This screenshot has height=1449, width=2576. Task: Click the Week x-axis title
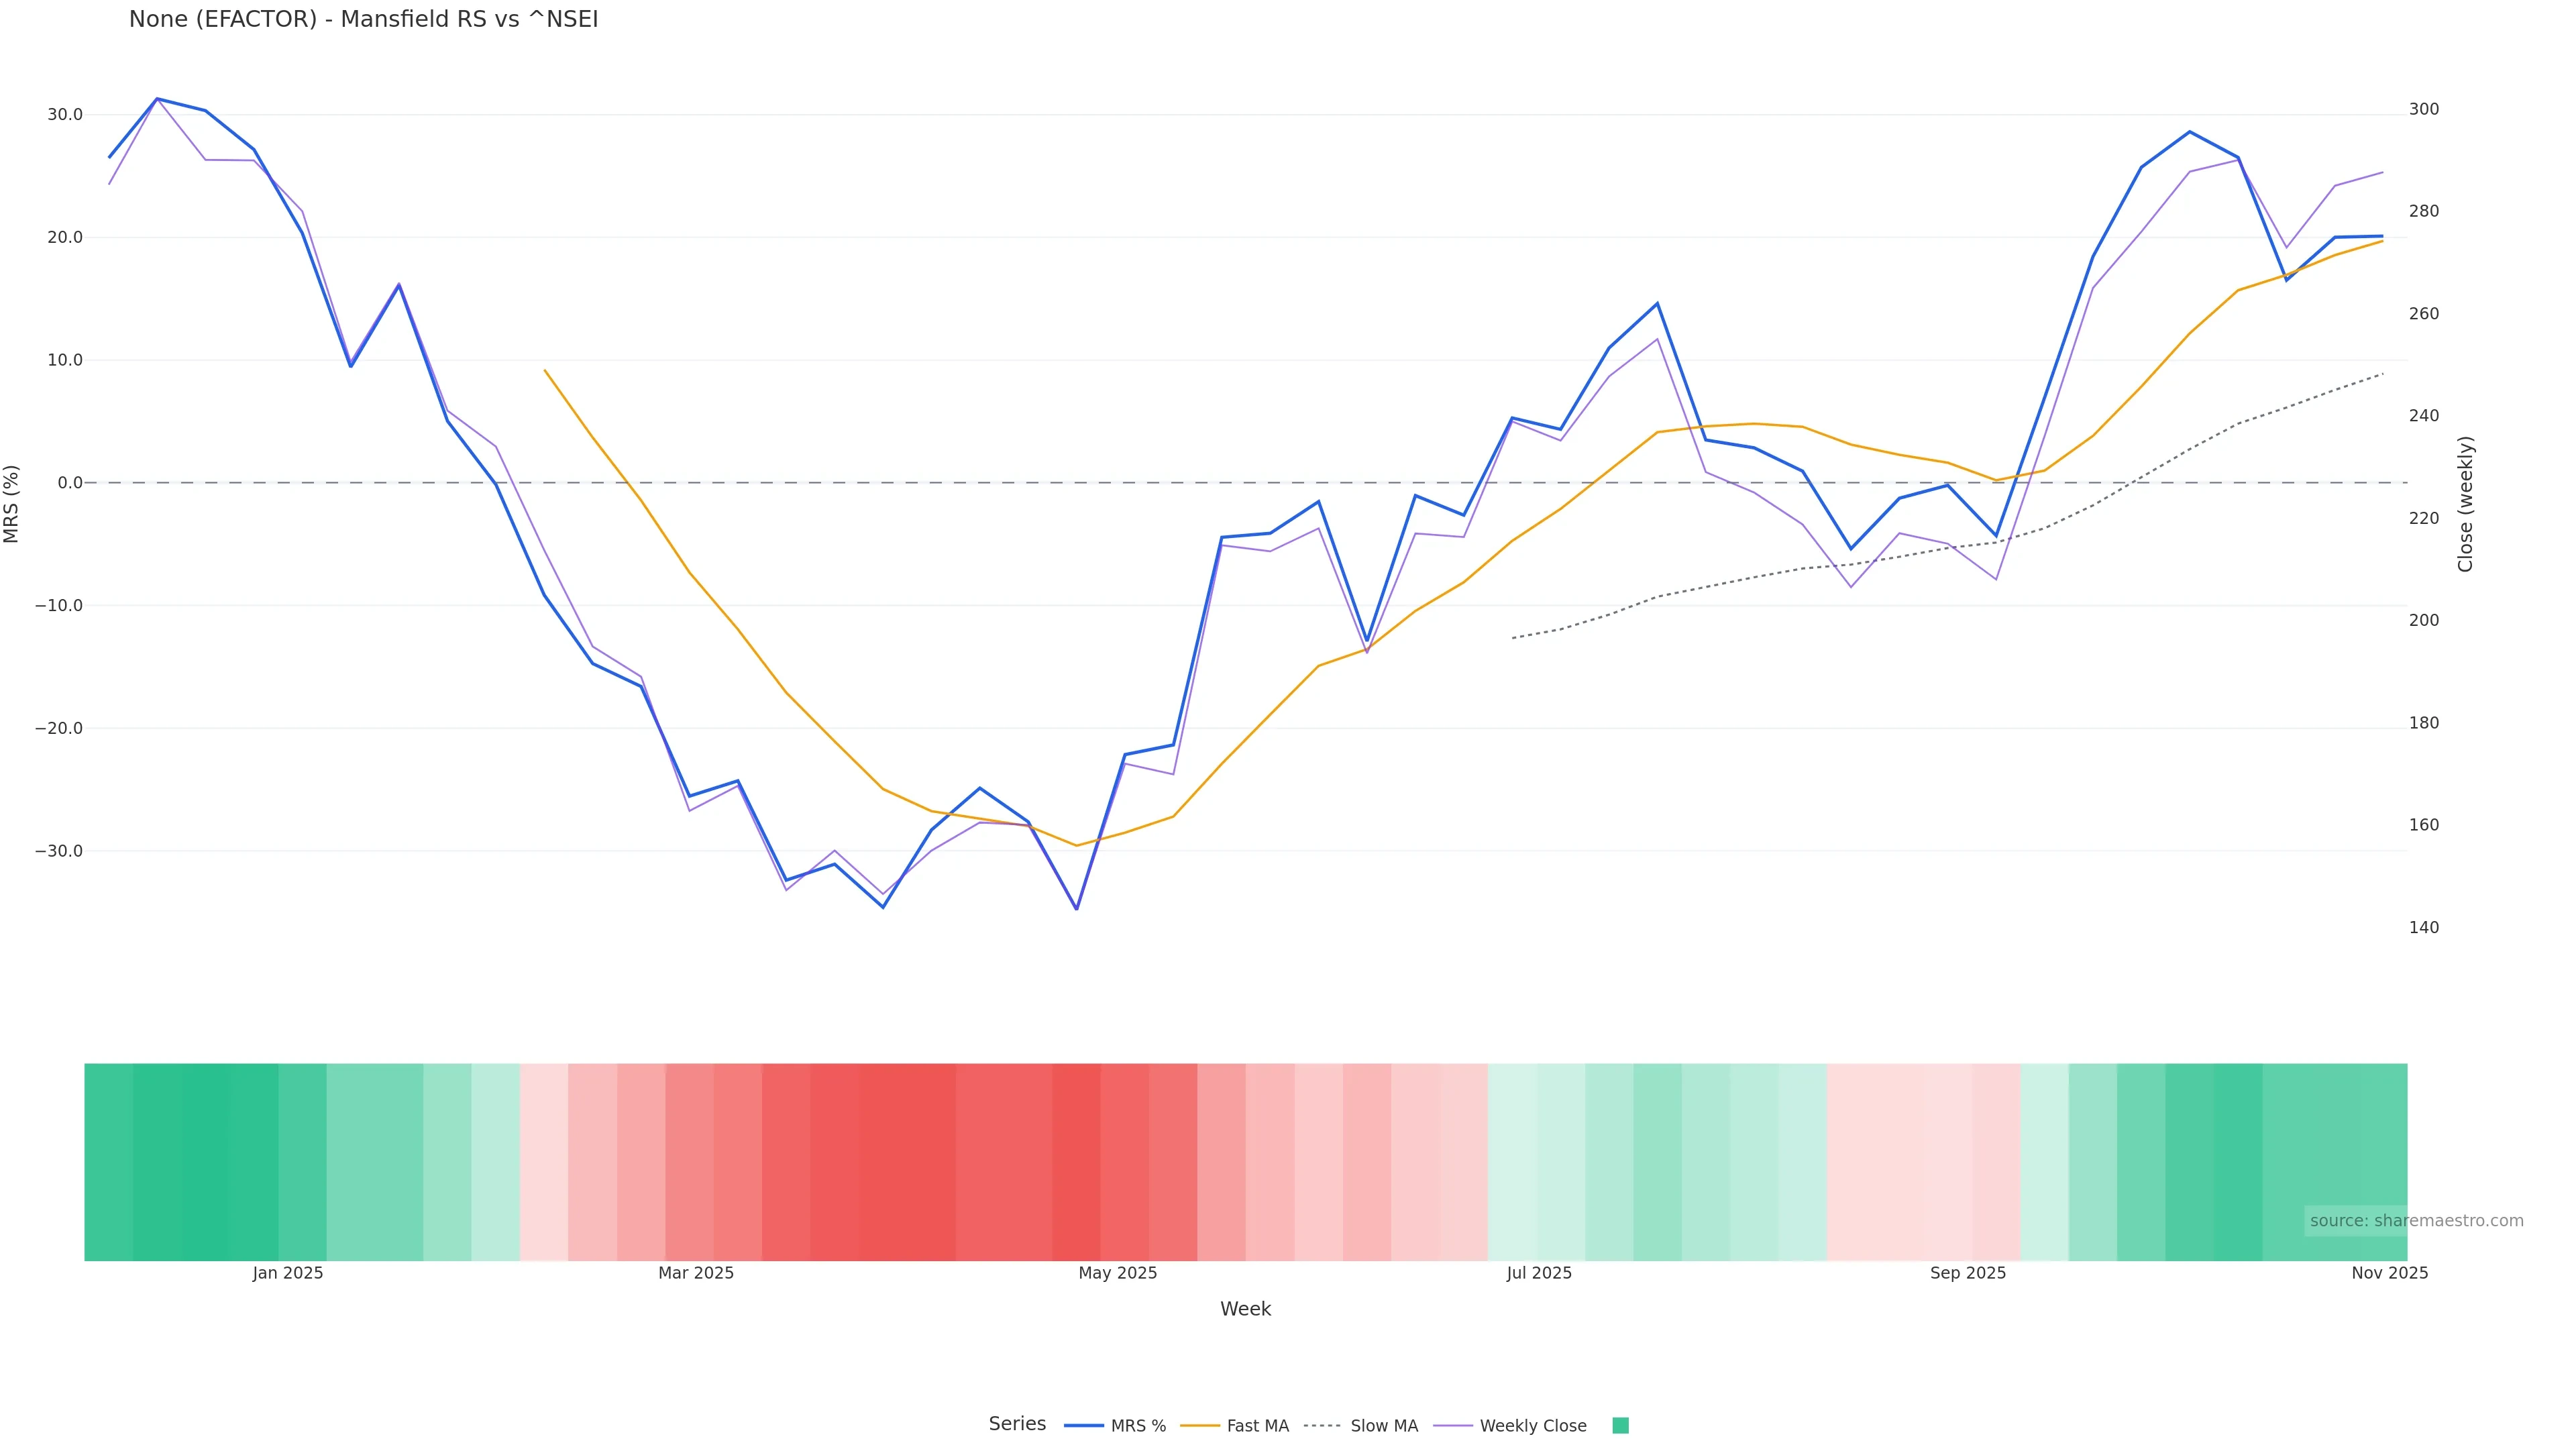(1245, 1309)
